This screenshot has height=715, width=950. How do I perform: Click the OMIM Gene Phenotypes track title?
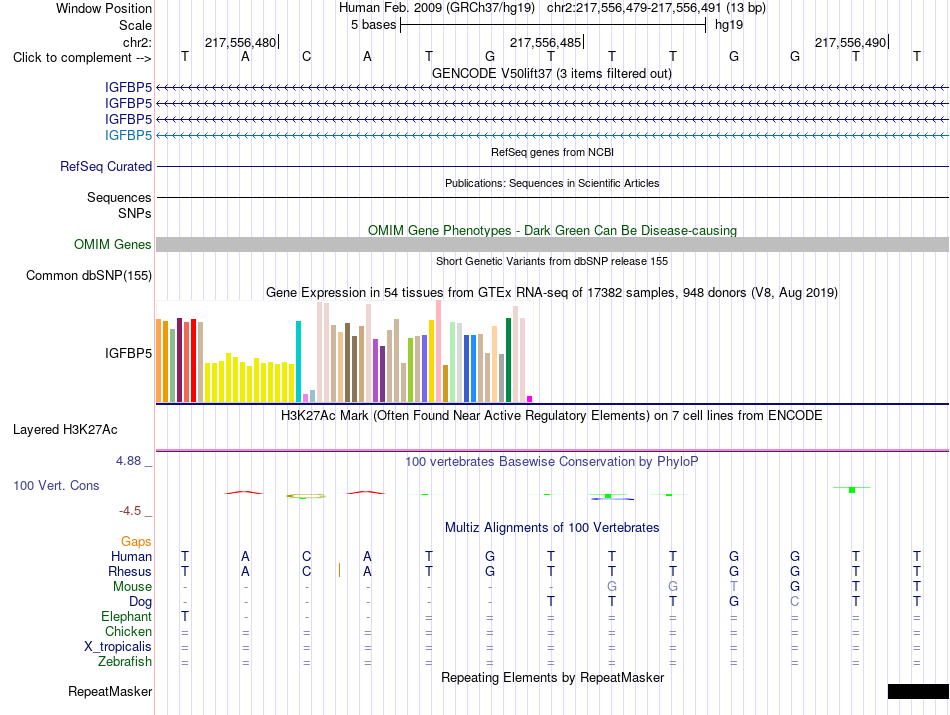(x=553, y=230)
